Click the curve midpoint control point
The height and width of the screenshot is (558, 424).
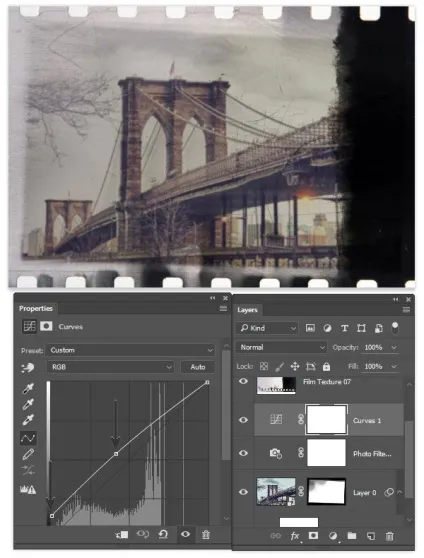pos(116,454)
